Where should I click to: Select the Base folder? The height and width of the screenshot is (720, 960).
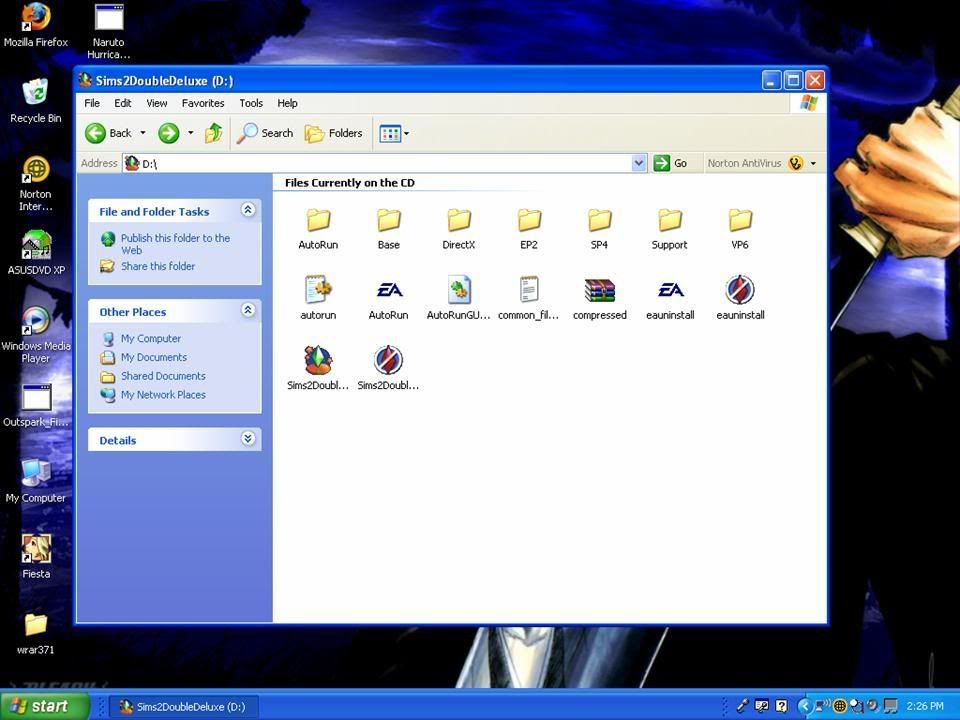[389, 229]
